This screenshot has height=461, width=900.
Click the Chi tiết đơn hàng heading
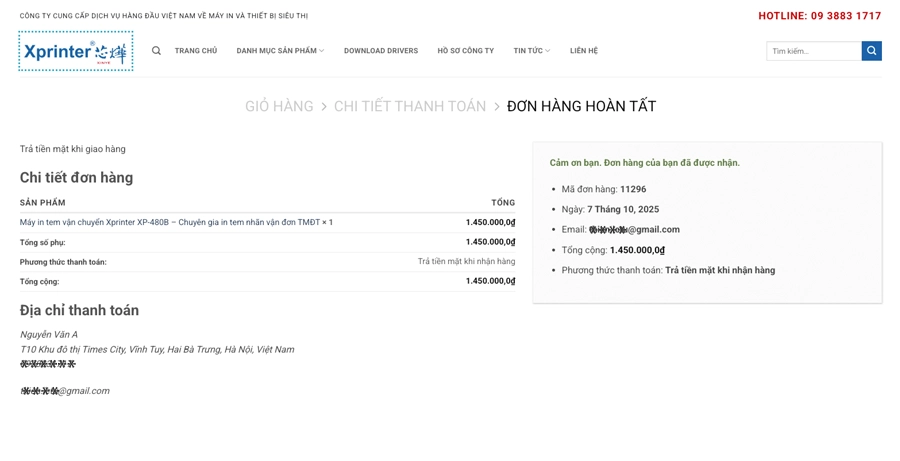coord(76,178)
